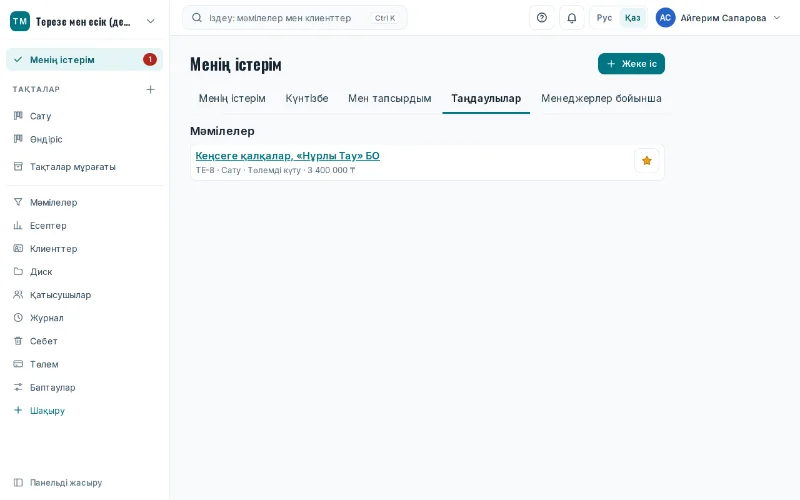Image resolution: width=800 pixels, height=500 pixels.
Task: Unstar the «Нұрлы Тау» deal favorite
Action: (646, 161)
